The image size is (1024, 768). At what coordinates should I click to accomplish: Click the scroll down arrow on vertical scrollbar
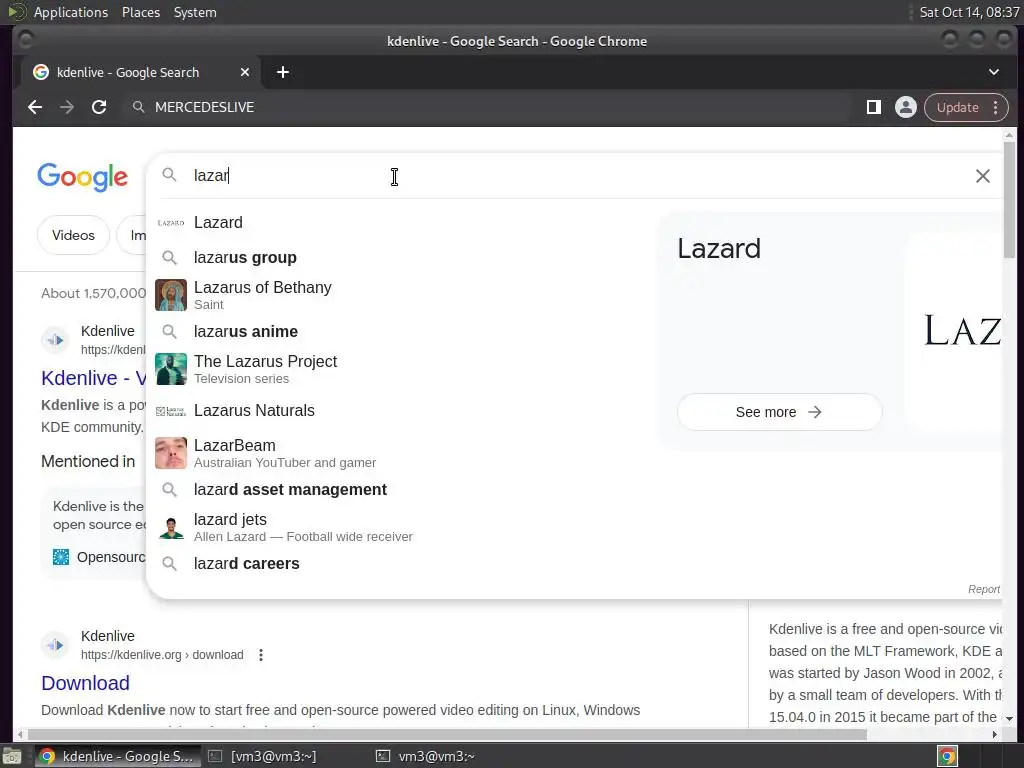(1010, 718)
